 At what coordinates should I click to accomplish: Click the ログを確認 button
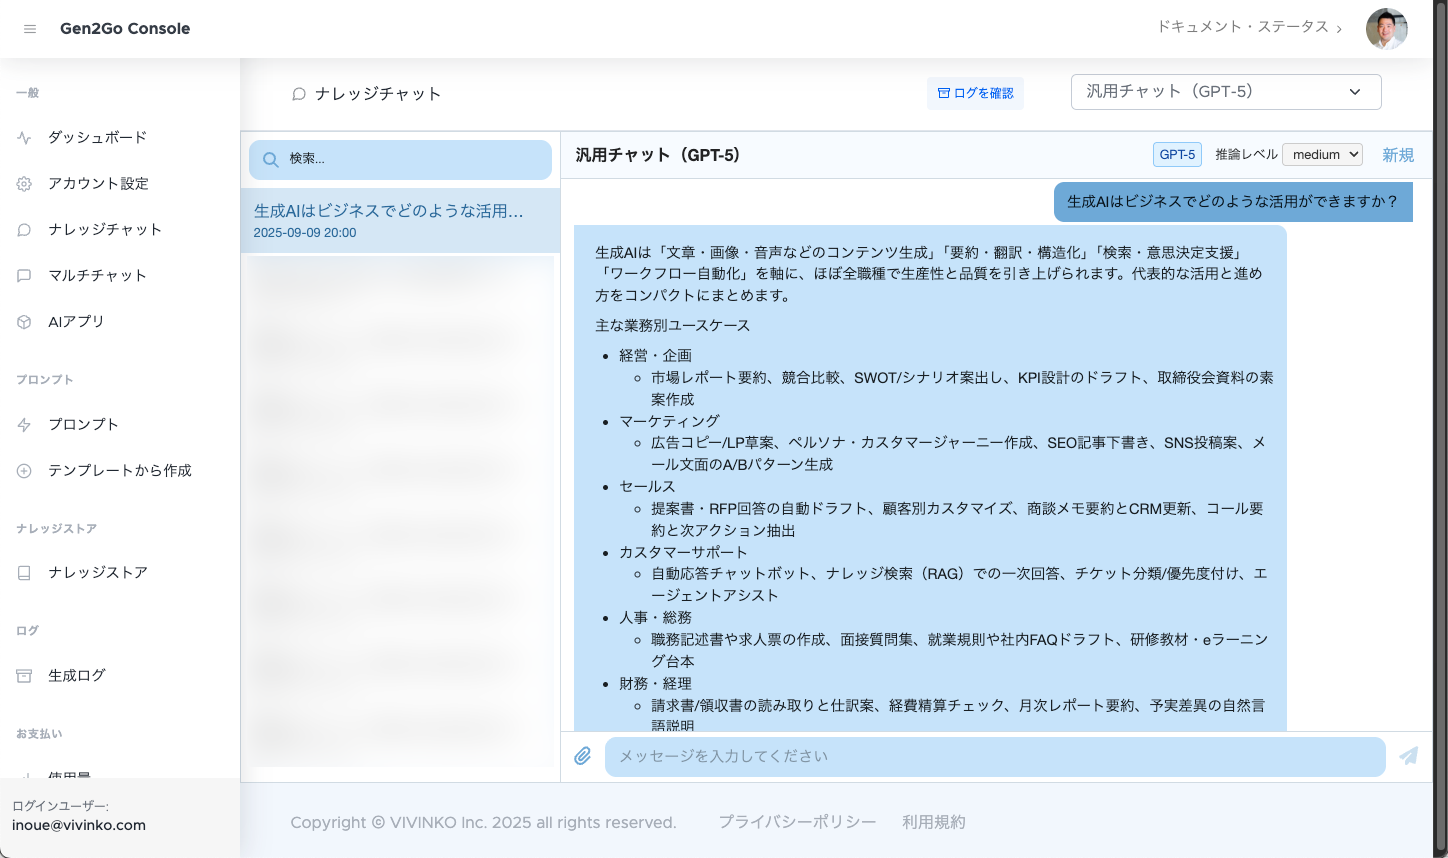975,93
